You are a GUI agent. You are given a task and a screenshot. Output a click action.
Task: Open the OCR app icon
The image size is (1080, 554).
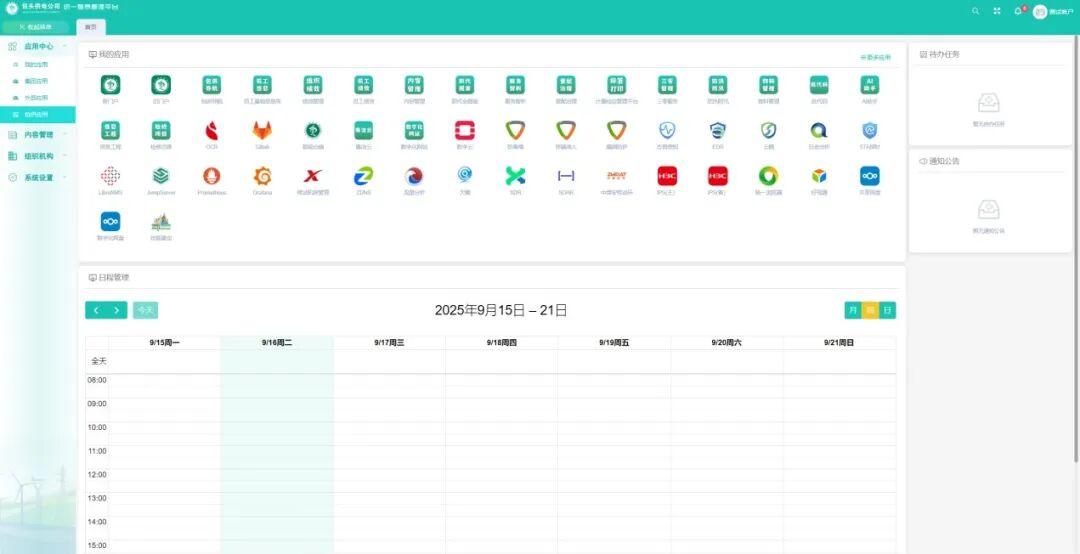(x=211, y=130)
